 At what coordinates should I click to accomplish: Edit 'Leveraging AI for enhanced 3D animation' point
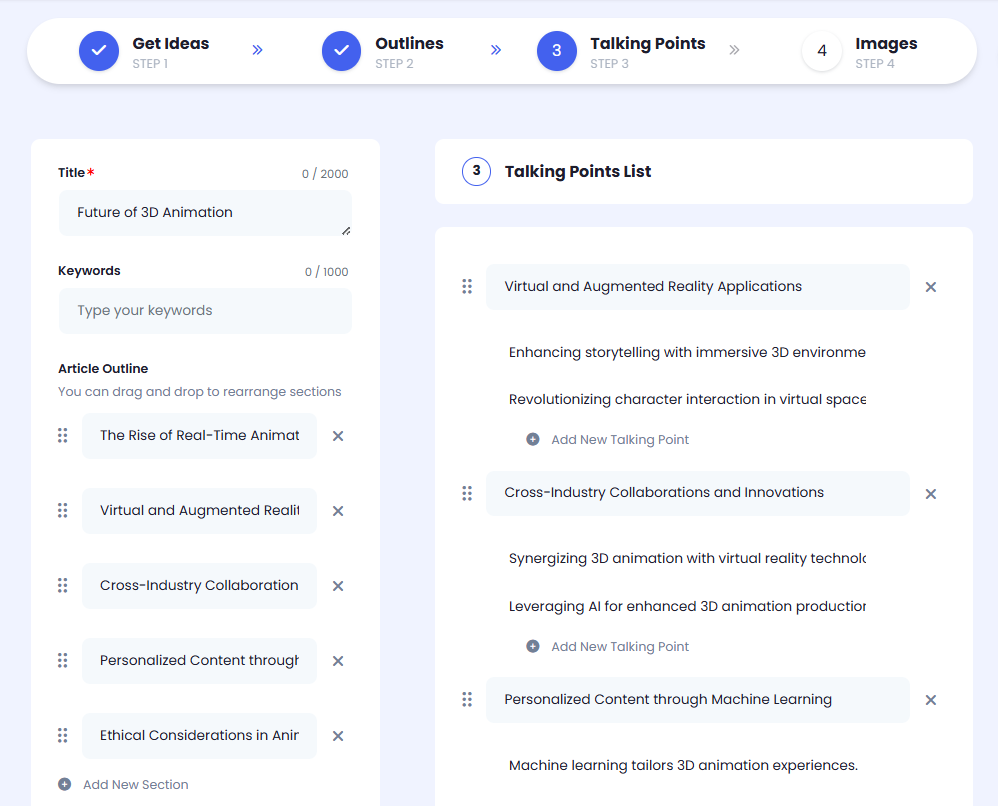[x=686, y=607]
